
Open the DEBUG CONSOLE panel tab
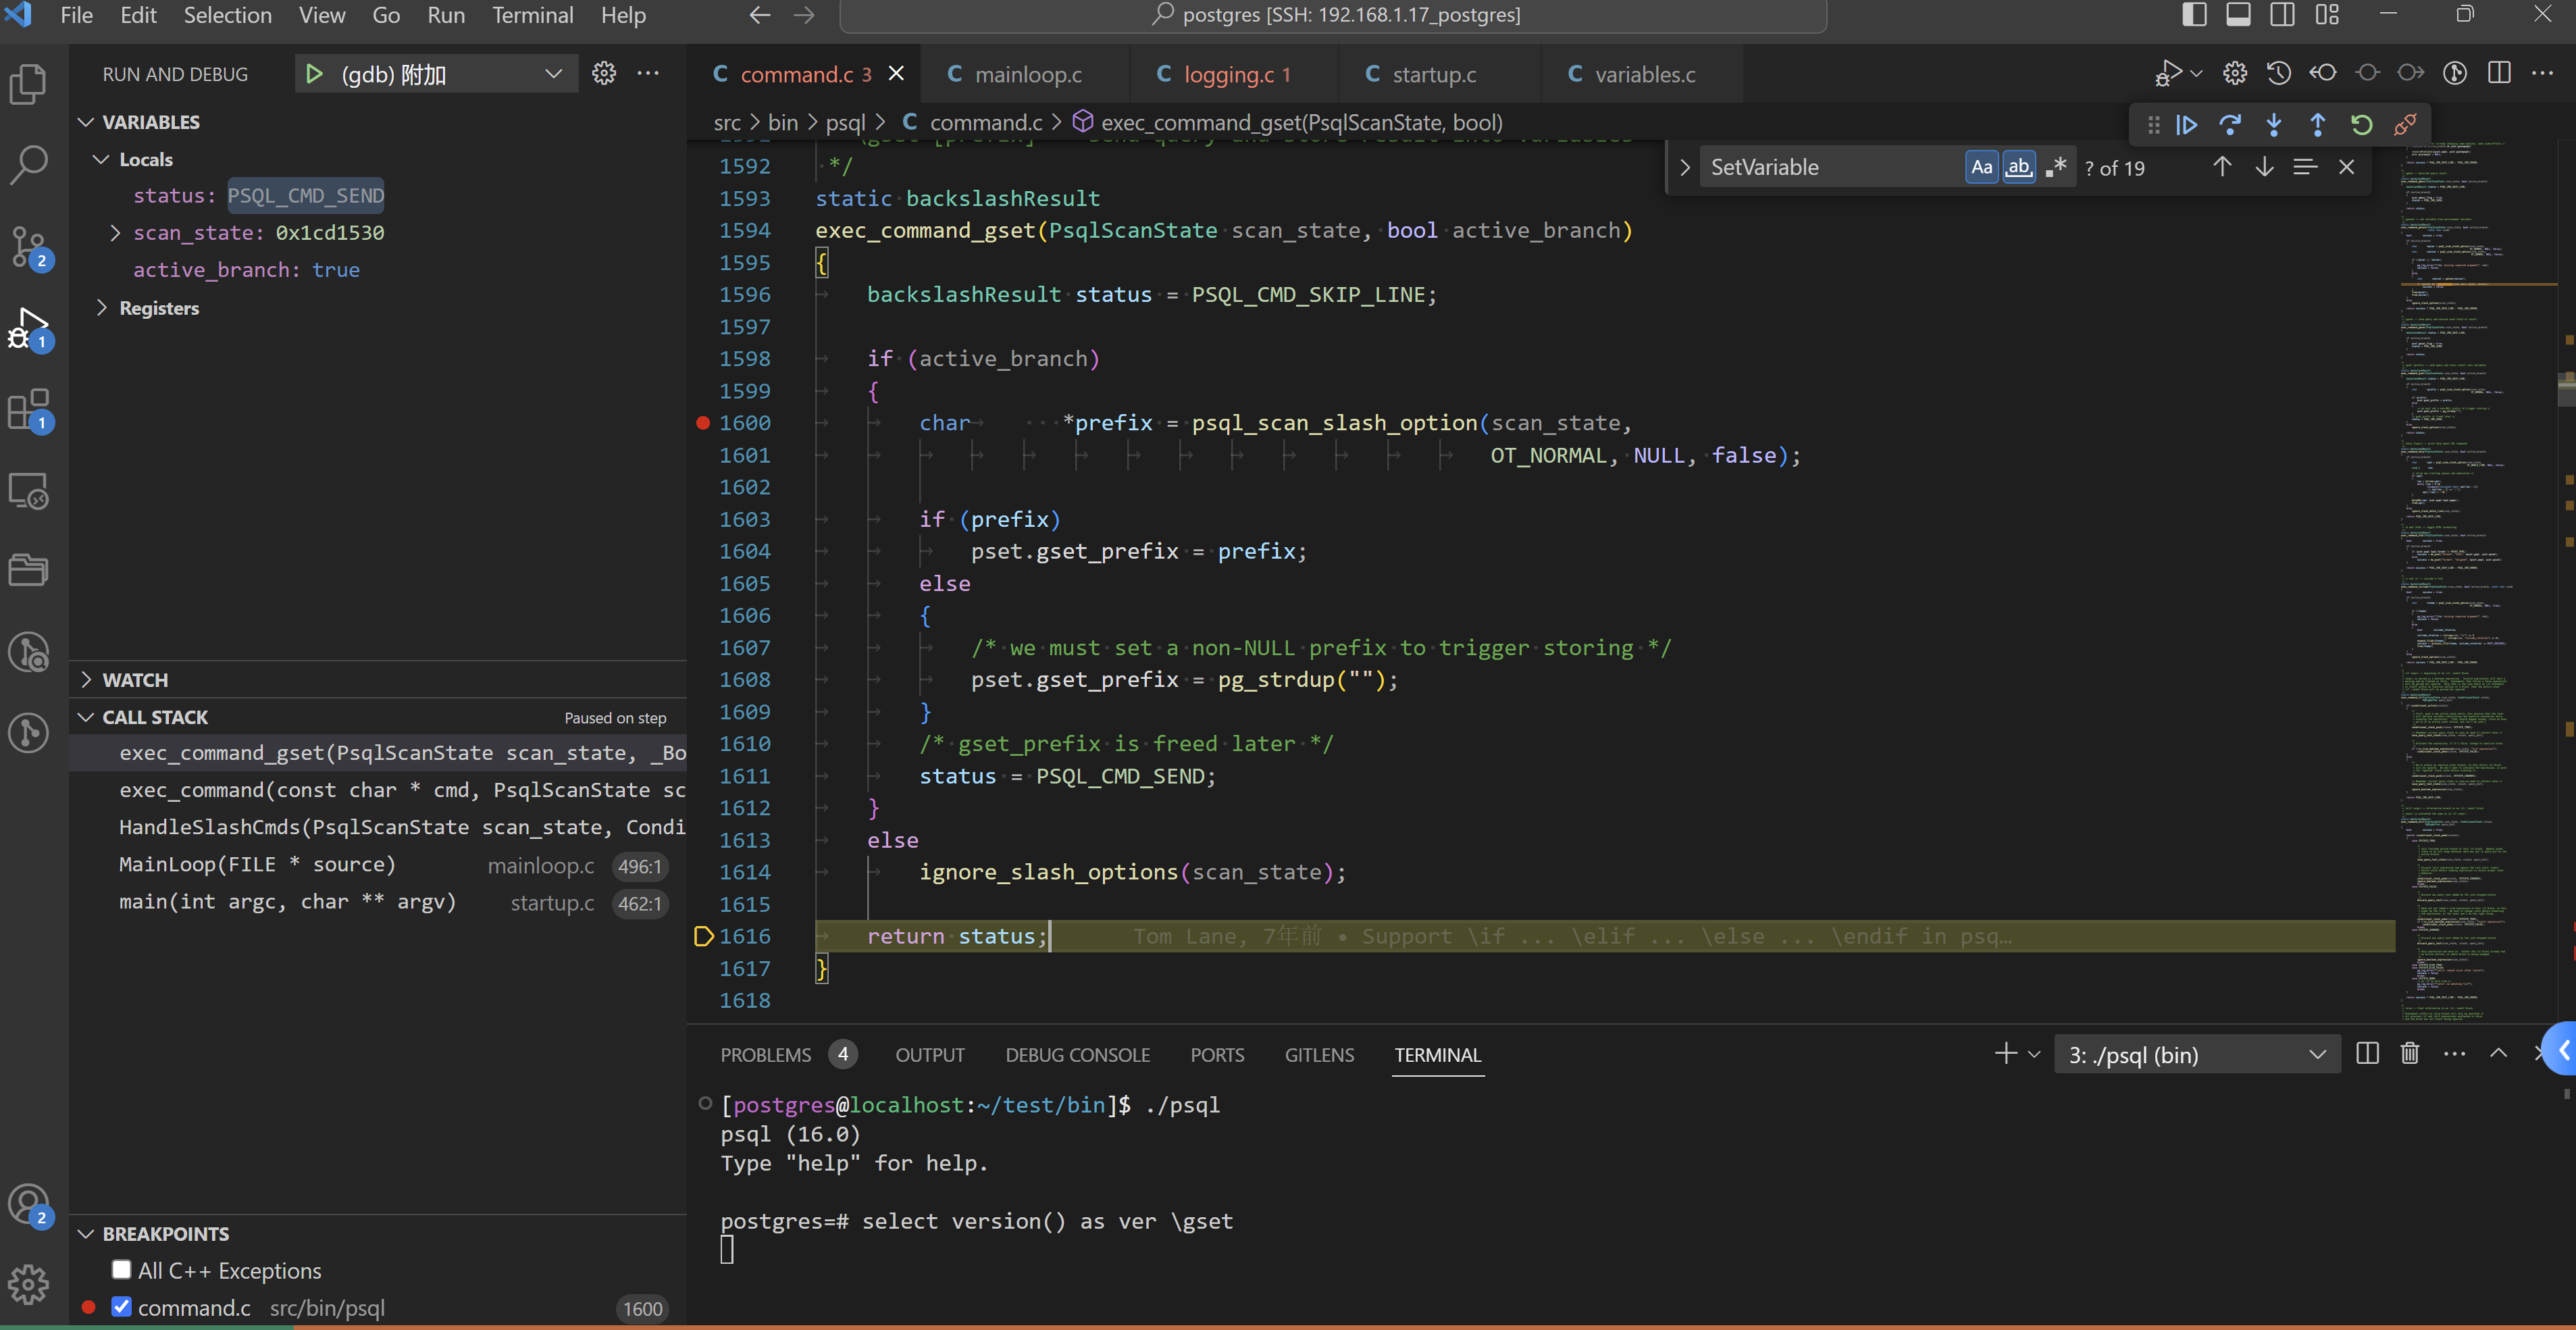pos(1077,1055)
